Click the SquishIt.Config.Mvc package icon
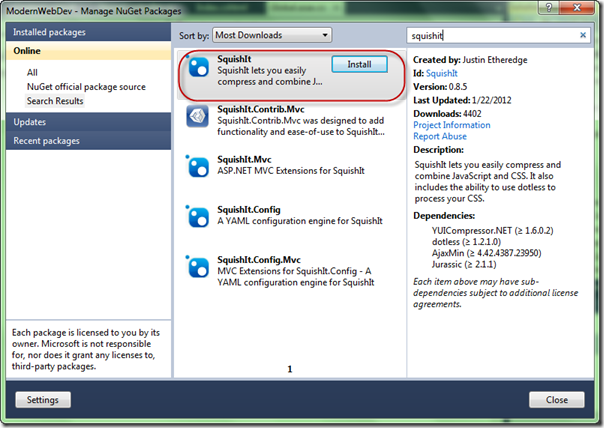Image resolution: width=604 pixels, height=428 pixels. tap(198, 265)
